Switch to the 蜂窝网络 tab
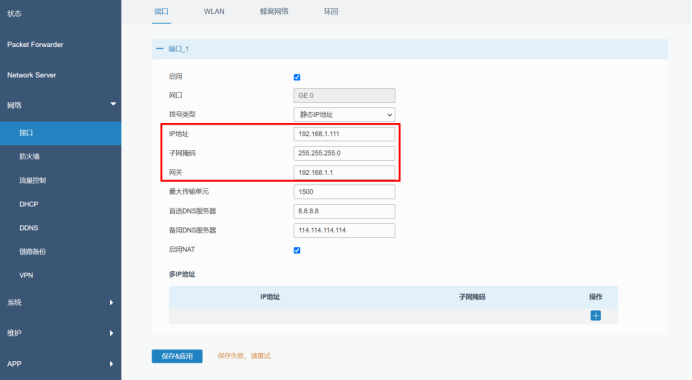This screenshot has height=380, width=692. pos(274,11)
